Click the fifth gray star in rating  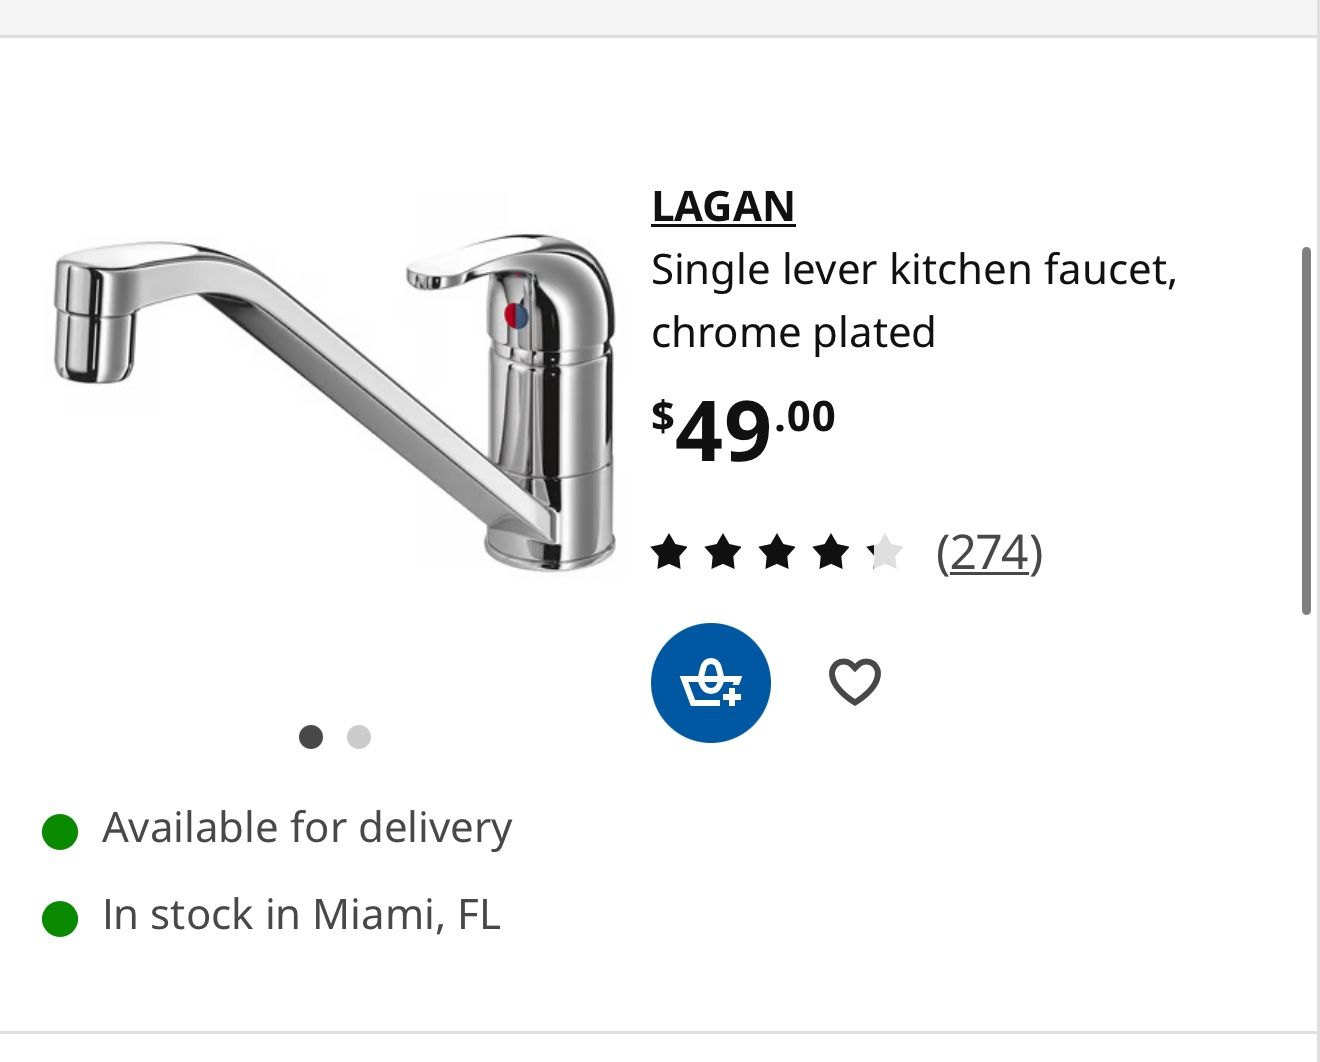point(884,551)
